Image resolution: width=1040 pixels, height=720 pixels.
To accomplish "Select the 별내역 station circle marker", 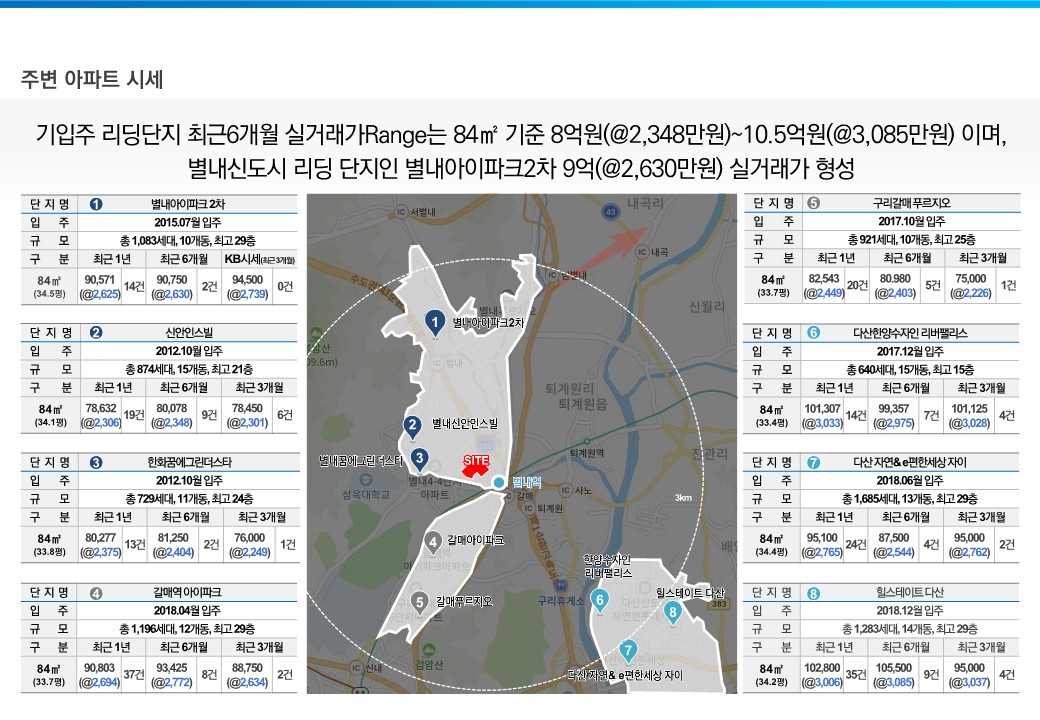I will pyautogui.click(x=499, y=483).
